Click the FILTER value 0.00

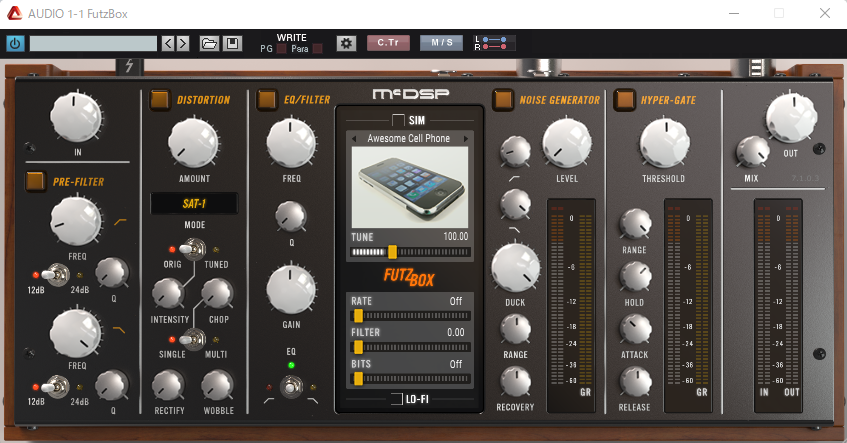pos(455,332)
